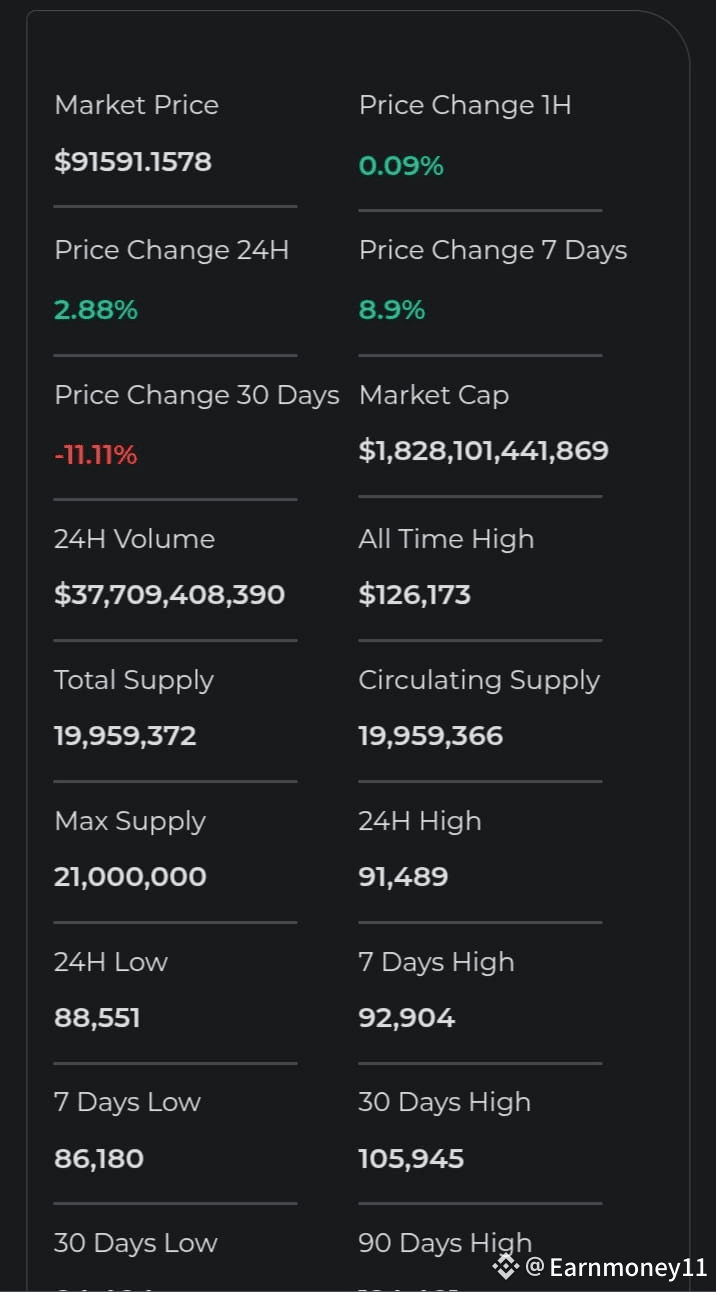Click the 30 Days Low label
This screenshot has height=1292, width=716.
click(x=136, y=1243)
